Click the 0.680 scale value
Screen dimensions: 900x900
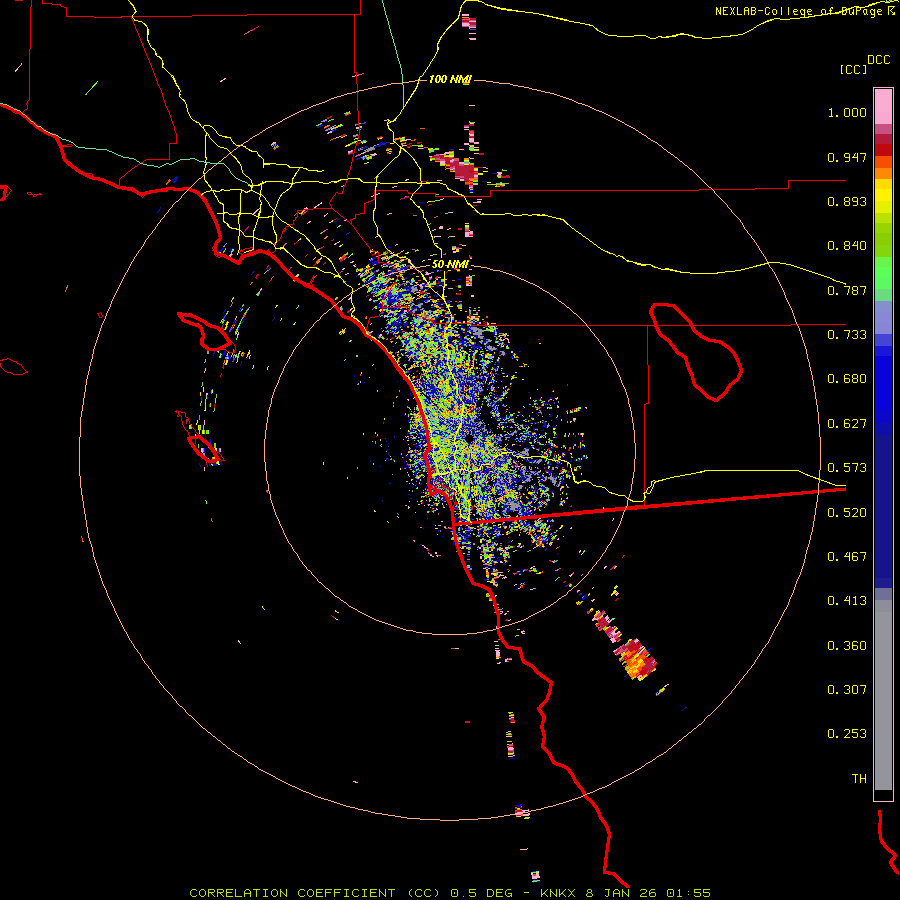pos(847,379)
